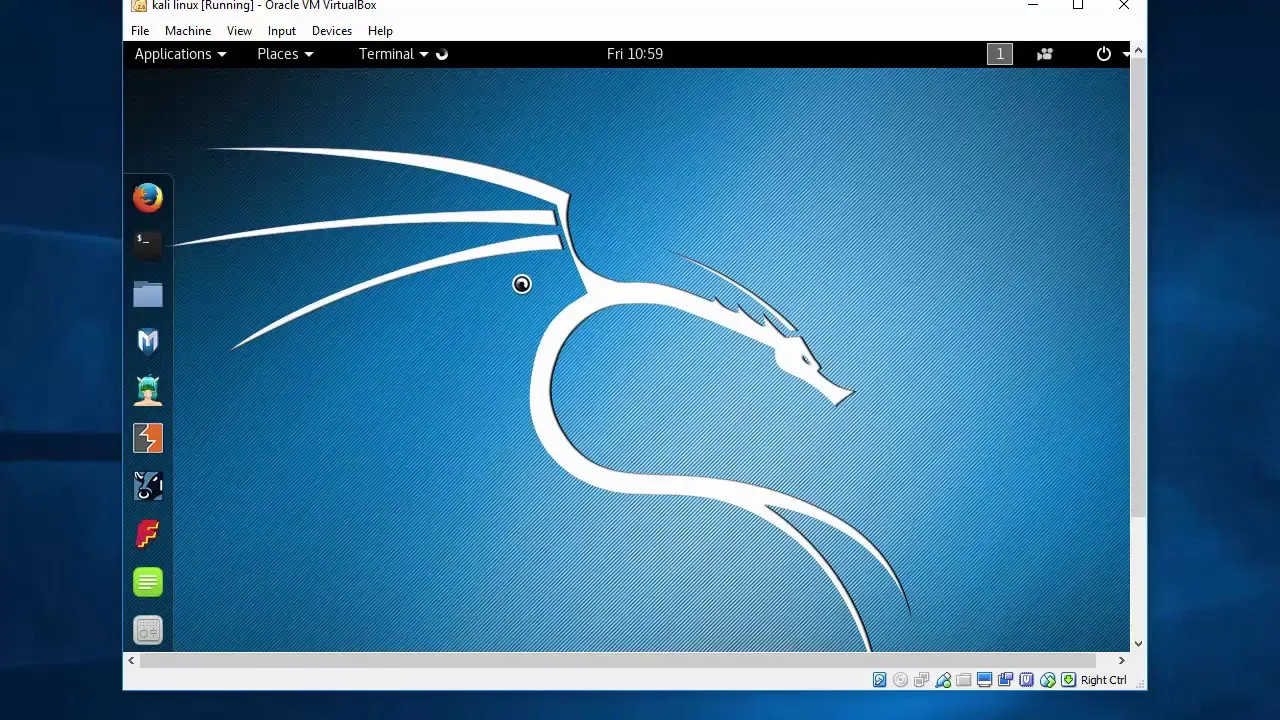Maximize the VirtualBox window

[x=1078, y=6]
